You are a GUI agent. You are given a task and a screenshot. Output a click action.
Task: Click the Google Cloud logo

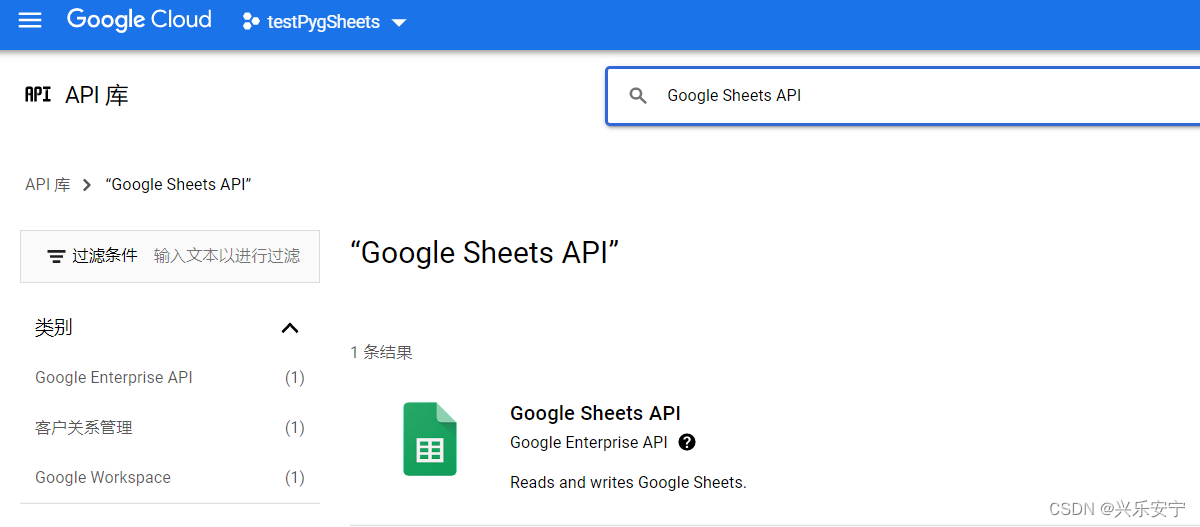[x=139, y=21]
